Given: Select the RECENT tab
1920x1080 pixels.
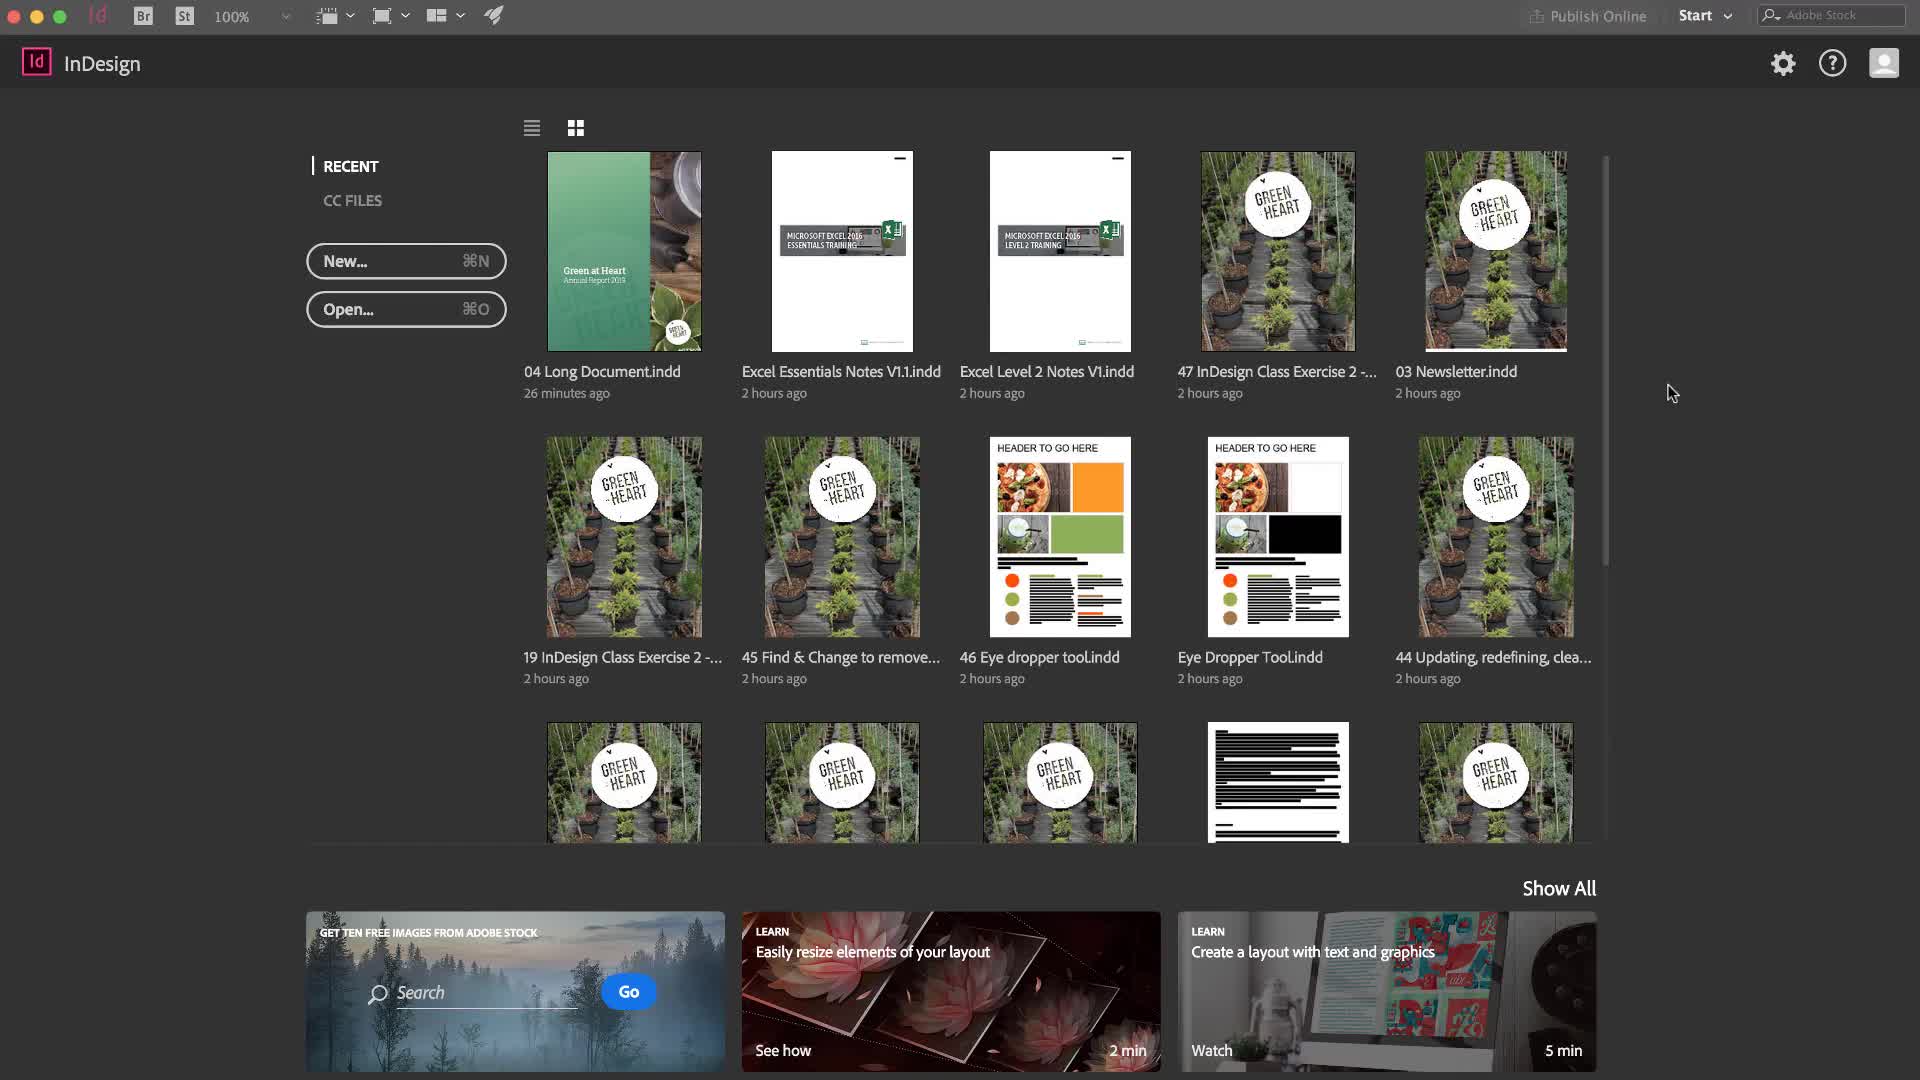Looking at the screenshot, I should (x=350, y=166).
